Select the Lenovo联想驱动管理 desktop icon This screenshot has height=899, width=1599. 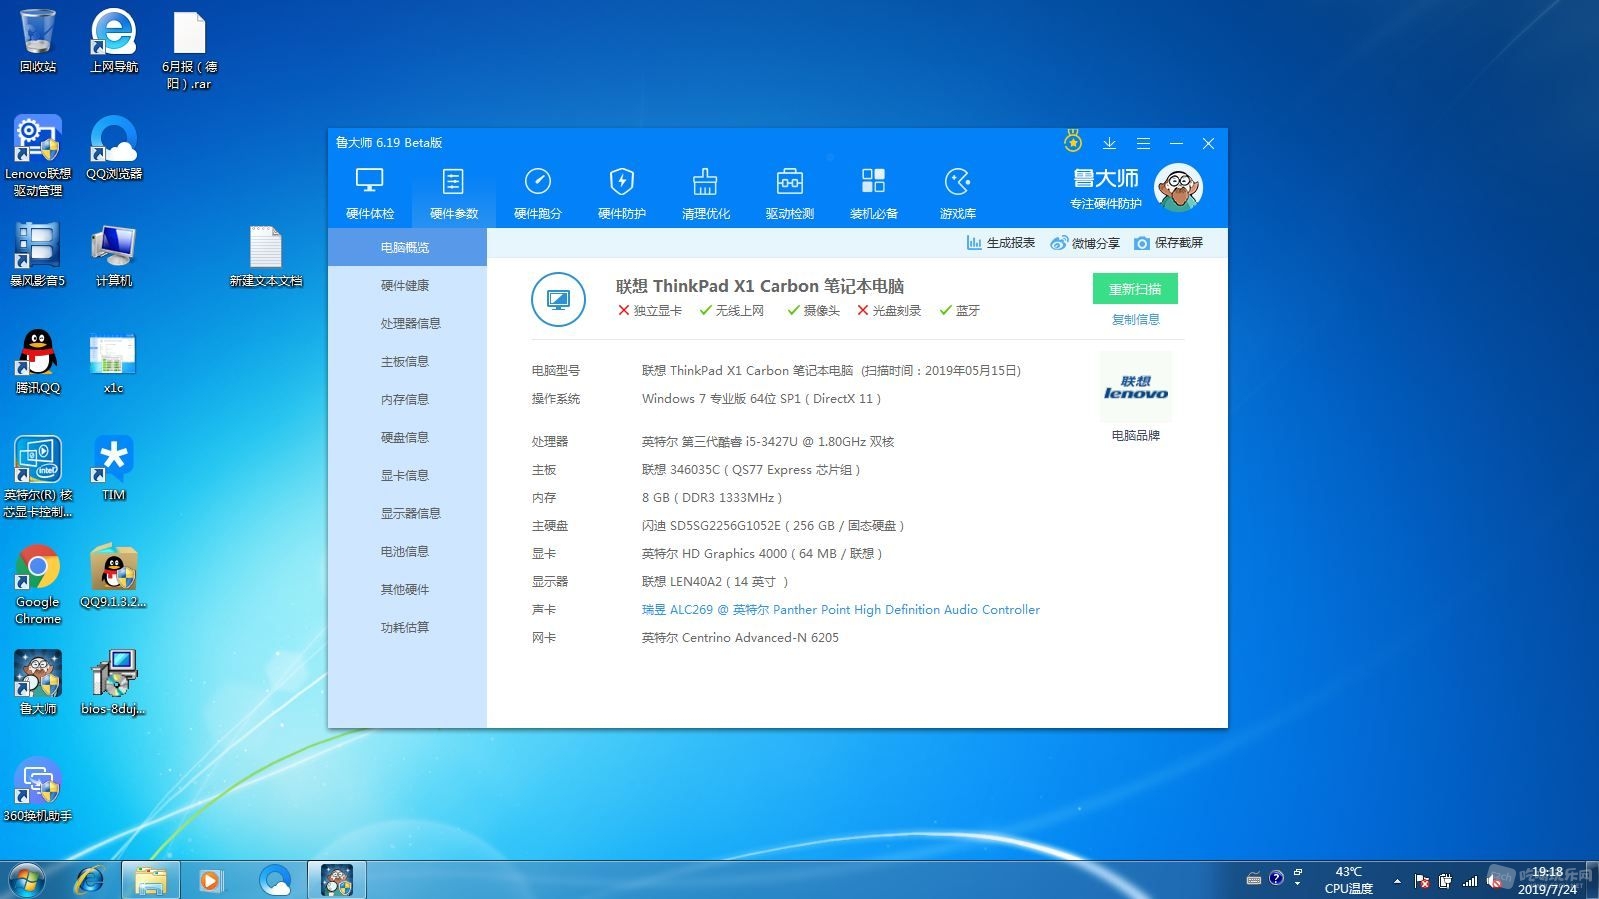(x=38, y=155)
